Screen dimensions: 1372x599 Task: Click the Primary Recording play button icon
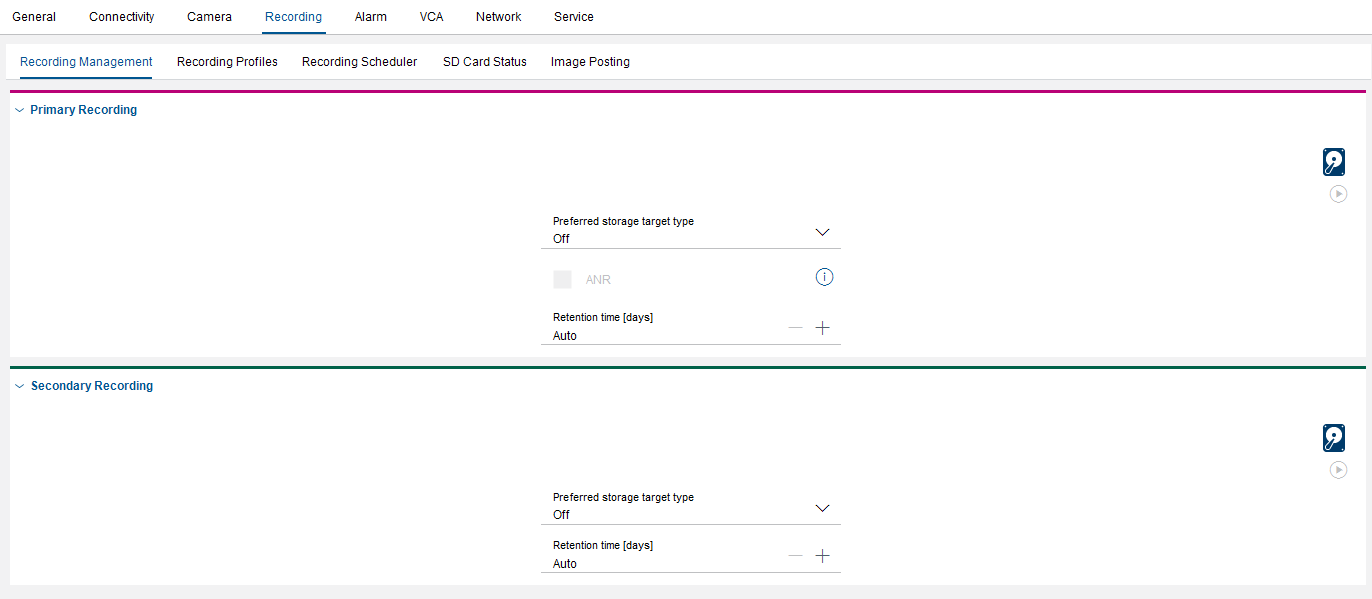click(x=1338, y=194)
